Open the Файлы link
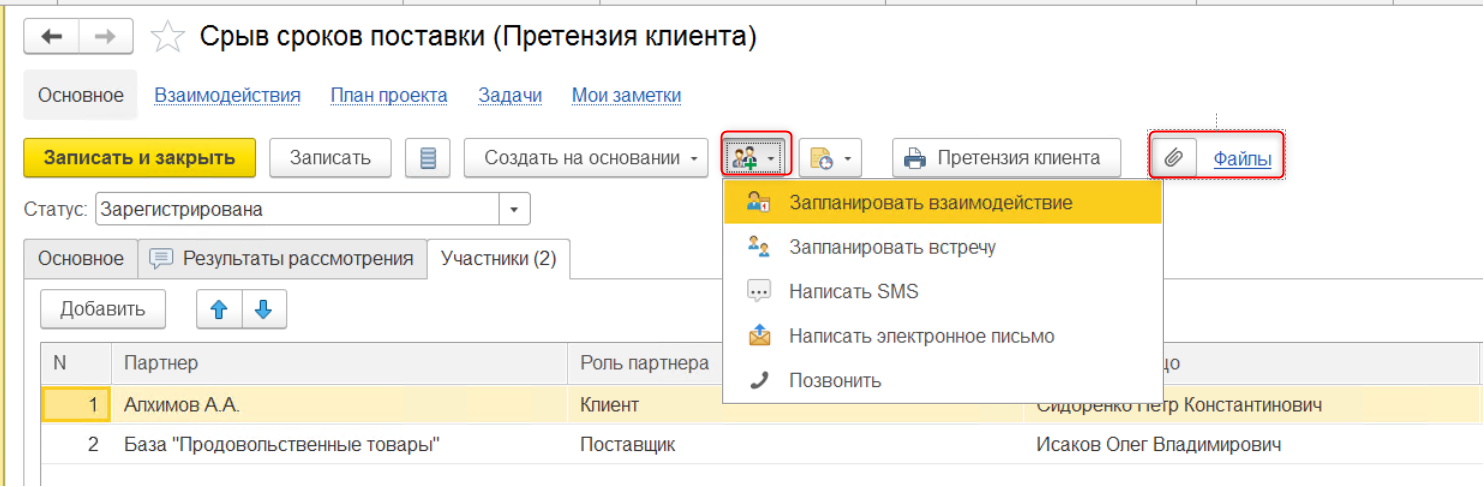Screen dimensions: 1484x487 [1242, 158]
